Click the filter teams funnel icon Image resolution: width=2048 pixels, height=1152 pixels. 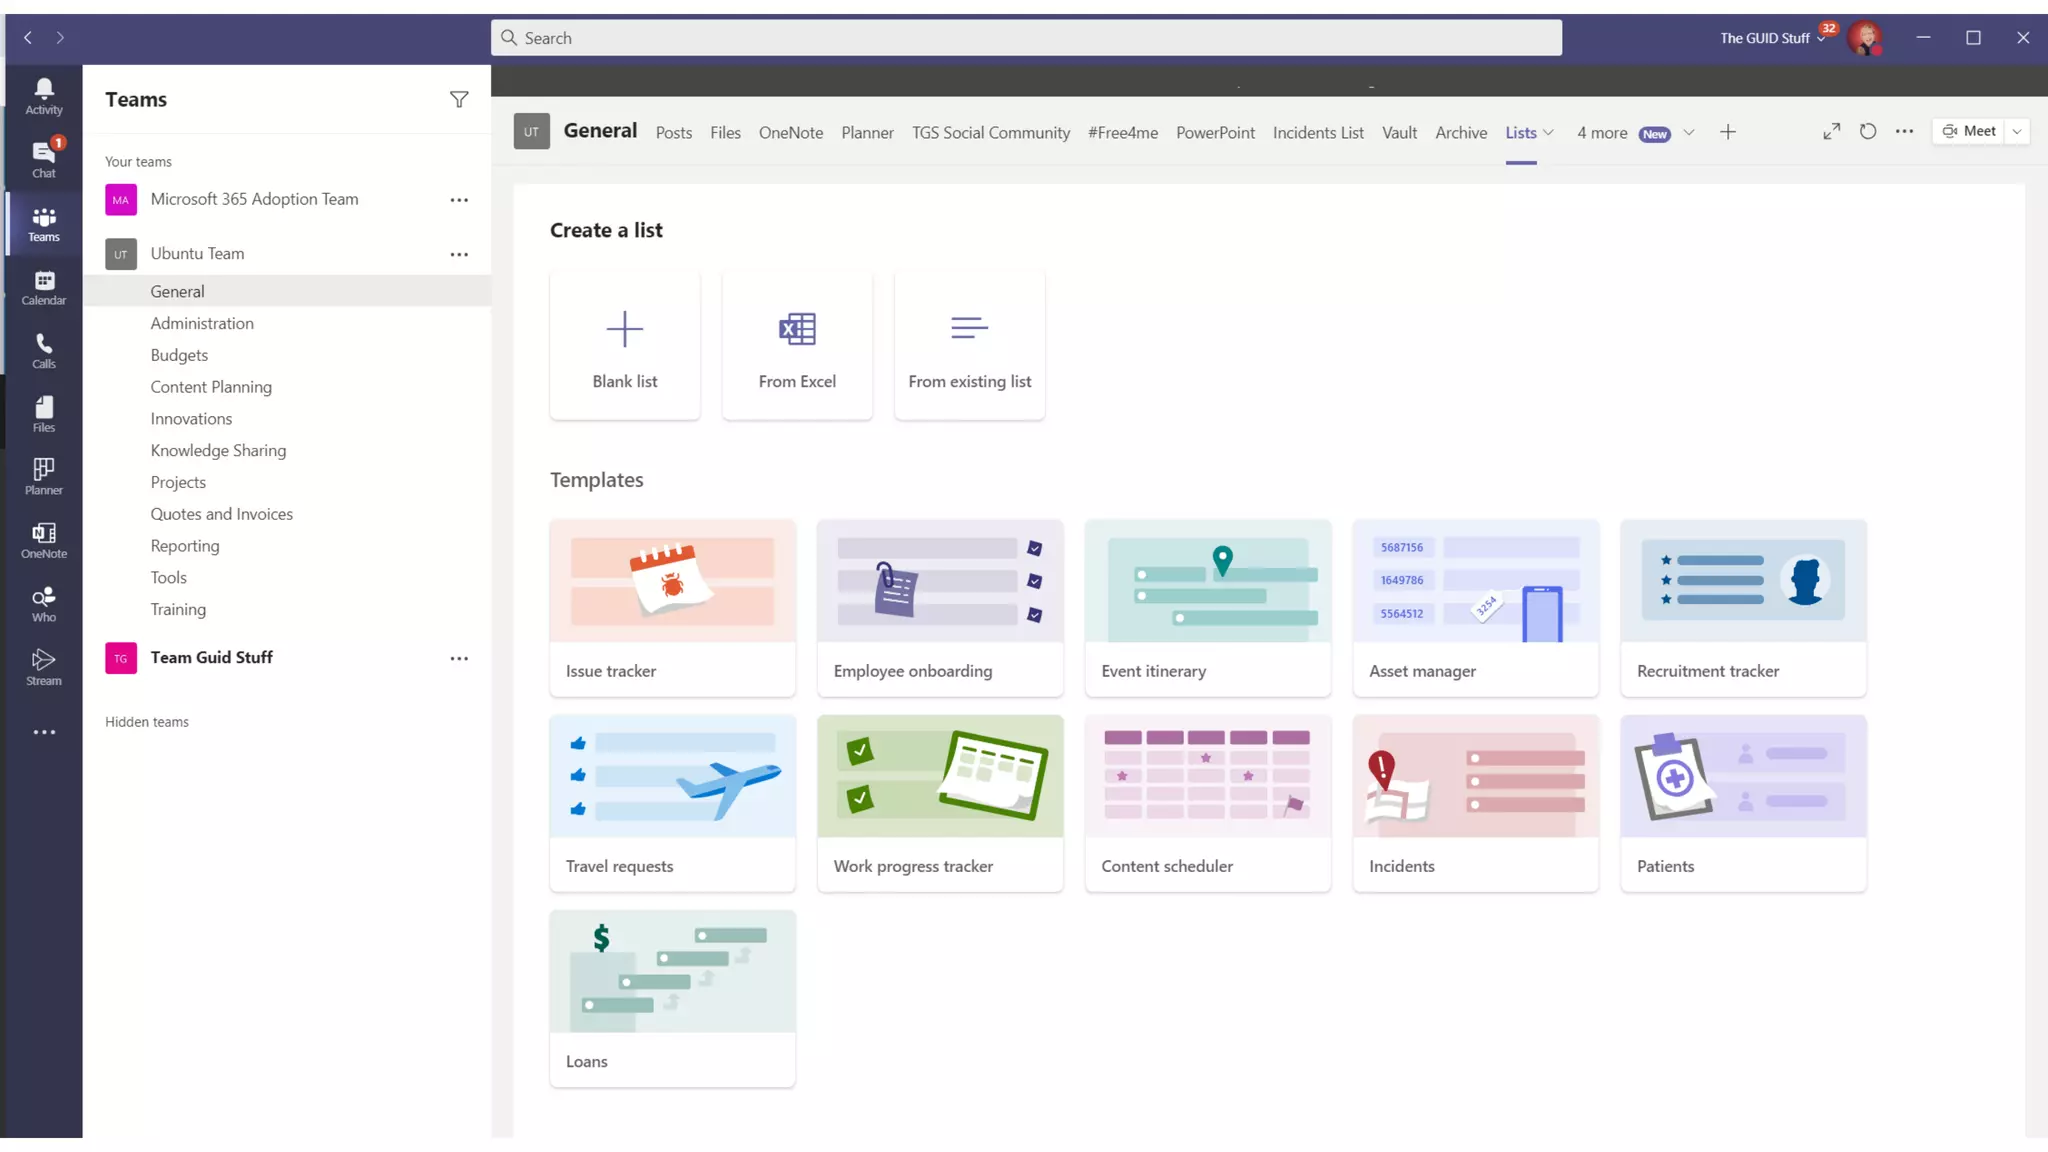point(459,99)
